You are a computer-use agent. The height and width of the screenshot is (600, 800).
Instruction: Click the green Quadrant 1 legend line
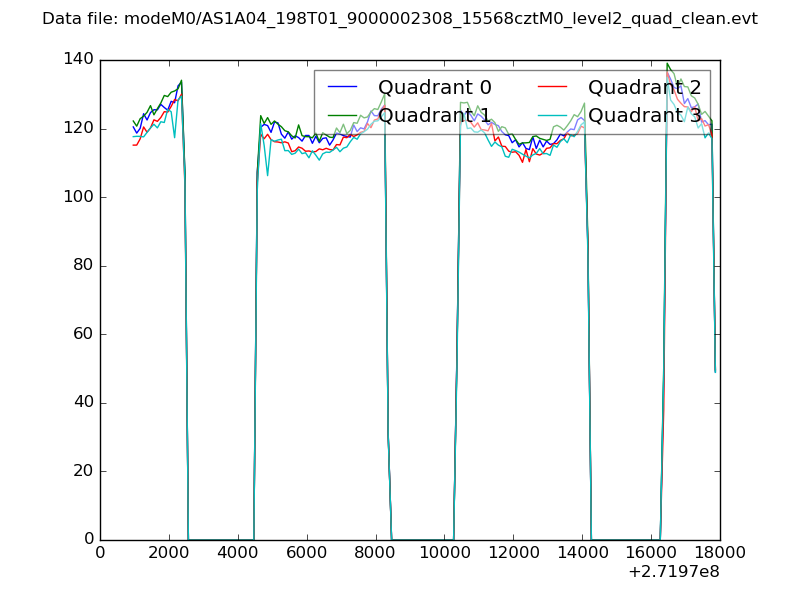[x=342, y=116]
